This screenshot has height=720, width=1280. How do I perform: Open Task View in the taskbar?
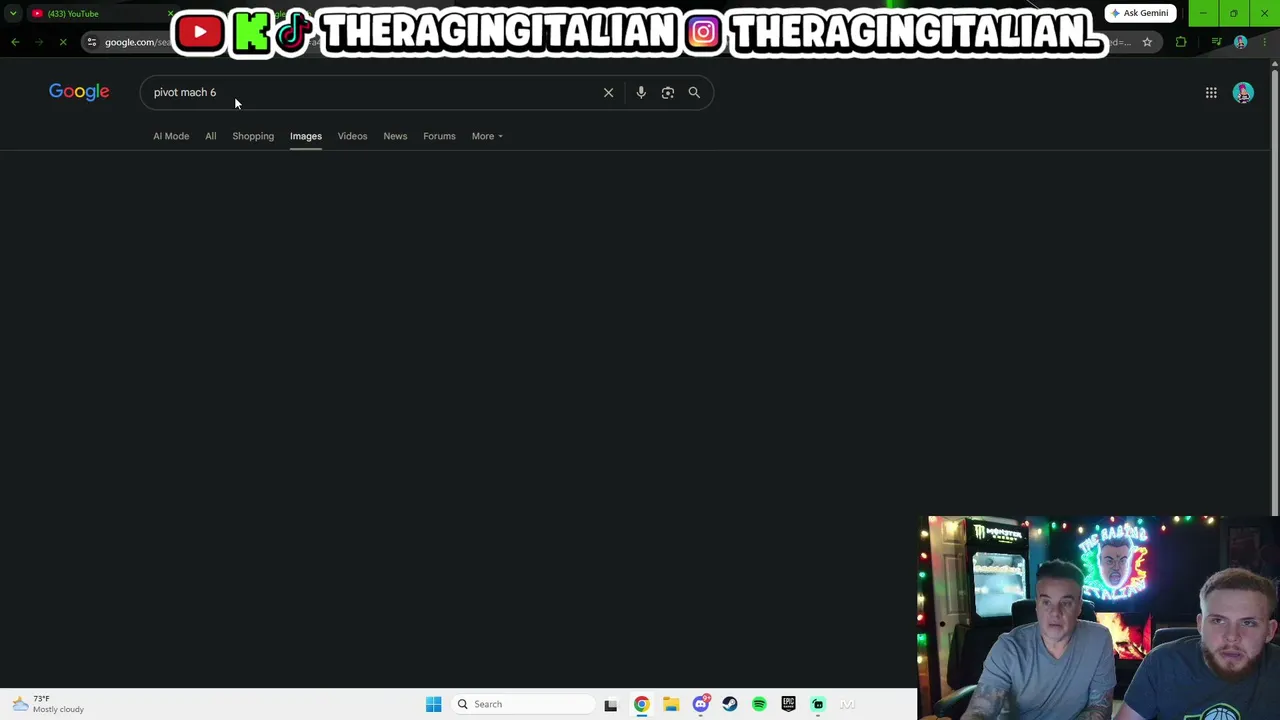click(x=611, y=704)
